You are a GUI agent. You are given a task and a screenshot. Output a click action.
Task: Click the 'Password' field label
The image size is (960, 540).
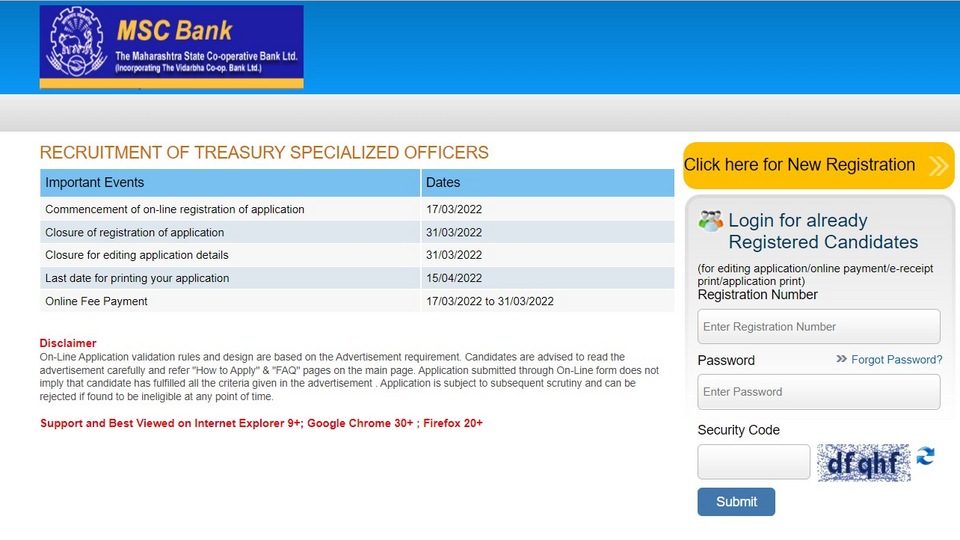coord(726,360)
